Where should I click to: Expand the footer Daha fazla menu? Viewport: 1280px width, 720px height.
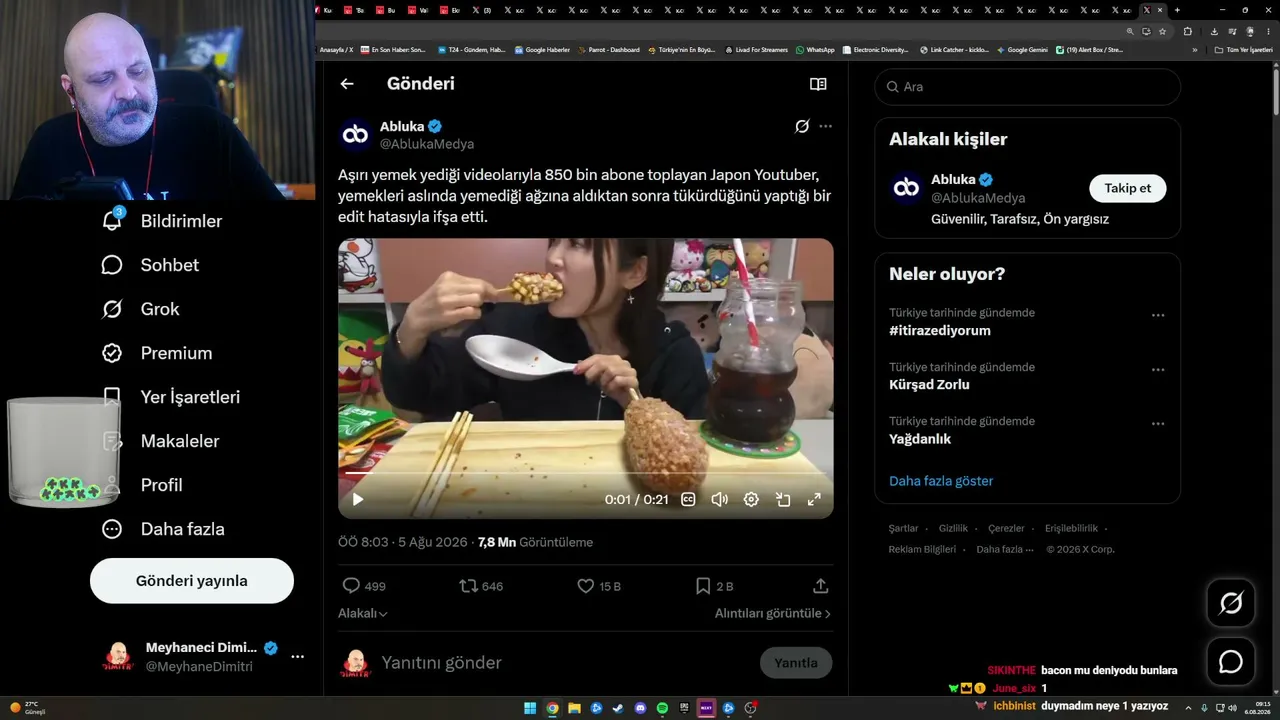click(1005, 549)
